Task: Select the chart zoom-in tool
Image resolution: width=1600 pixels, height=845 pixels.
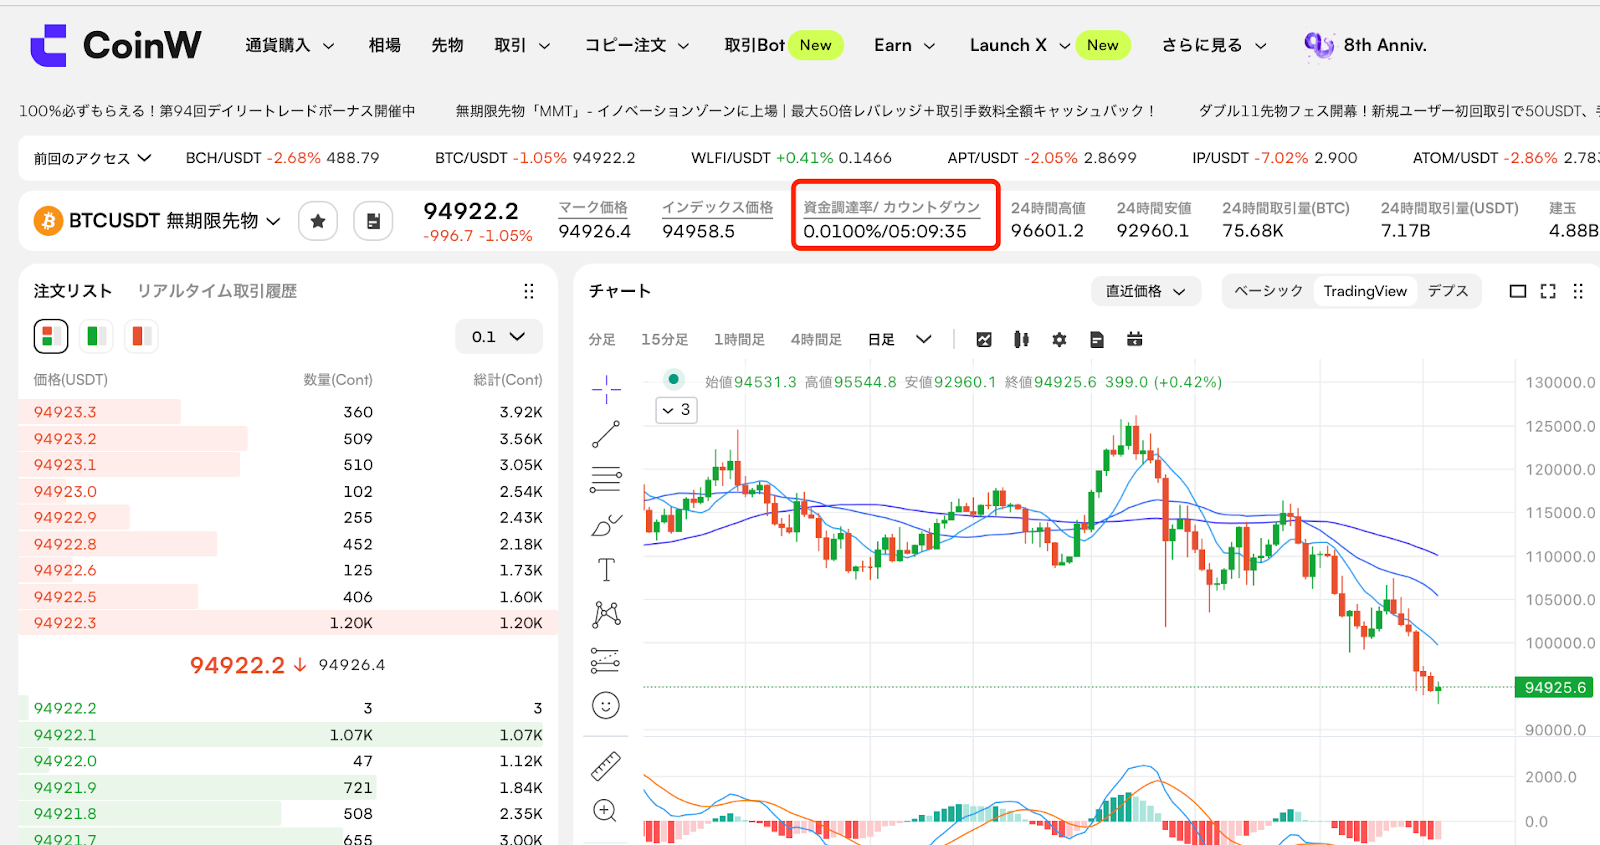Action: pos(605,810)
